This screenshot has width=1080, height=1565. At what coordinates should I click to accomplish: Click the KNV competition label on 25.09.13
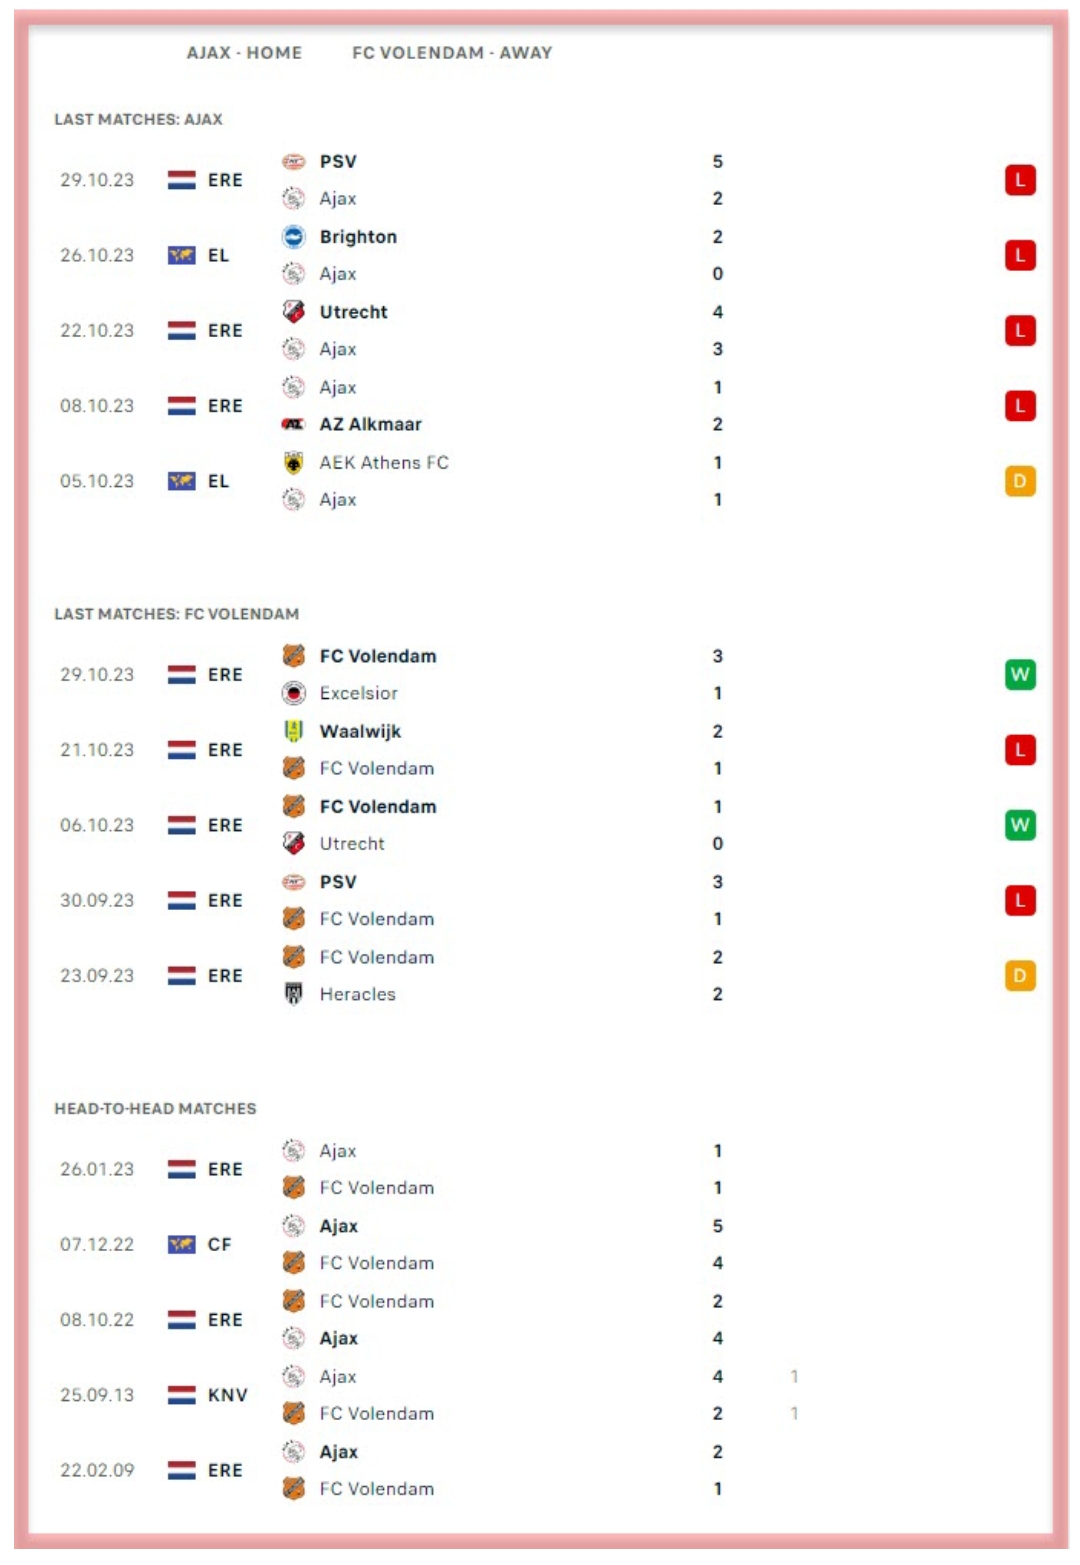click(x=227, y=1395)
